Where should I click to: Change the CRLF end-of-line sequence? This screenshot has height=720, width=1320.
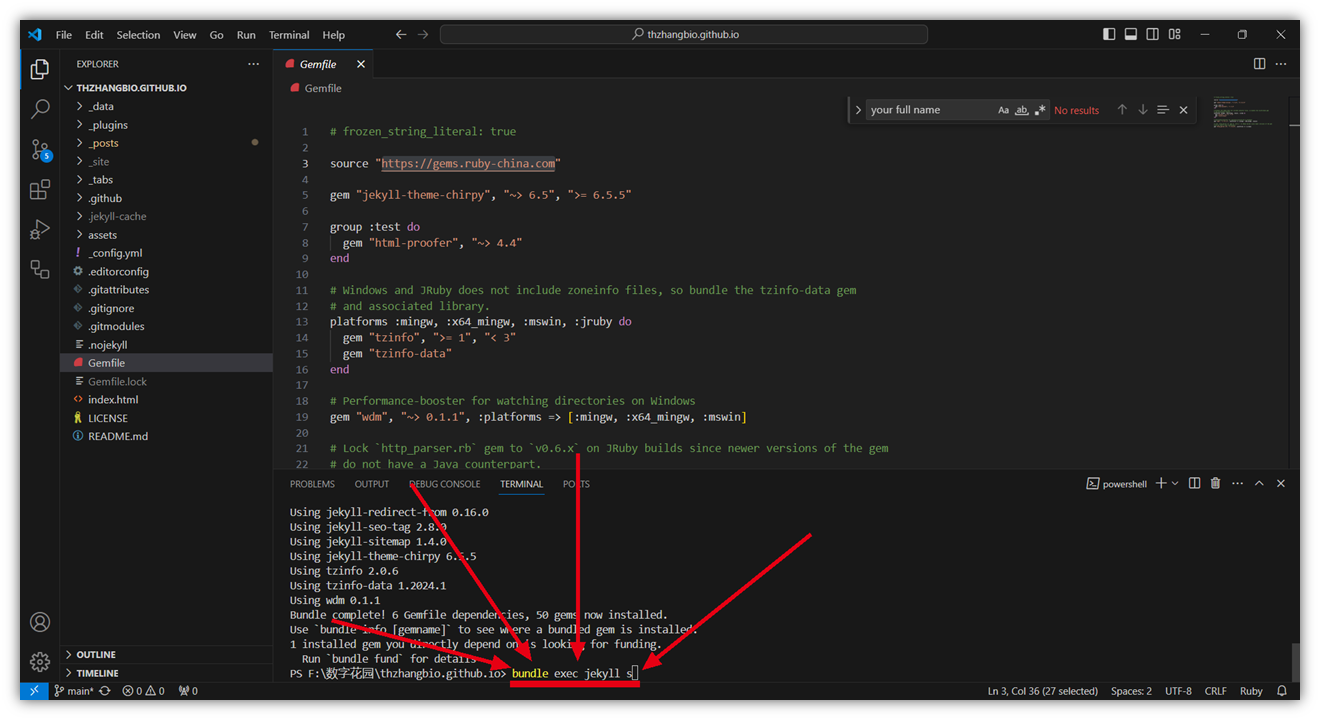coord(1215,691)
